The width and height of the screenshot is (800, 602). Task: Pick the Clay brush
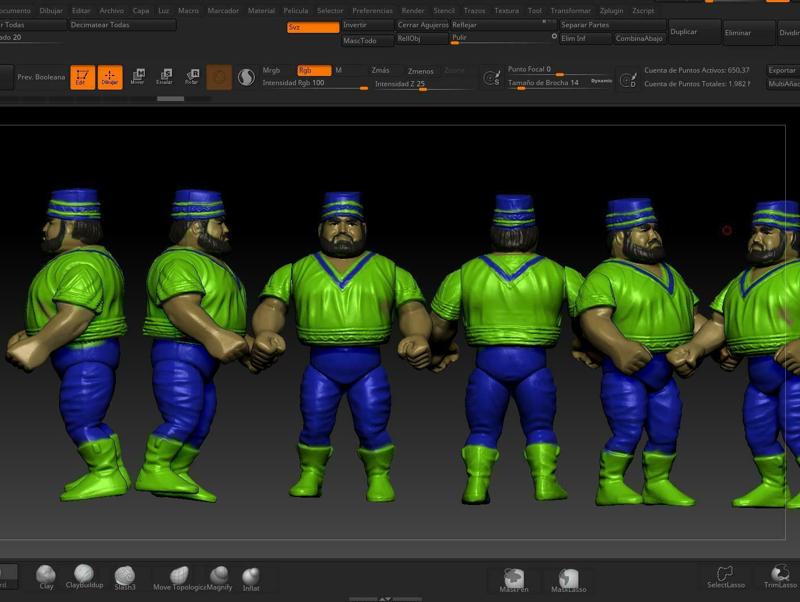pyautogui.click(x=46, y=576)
